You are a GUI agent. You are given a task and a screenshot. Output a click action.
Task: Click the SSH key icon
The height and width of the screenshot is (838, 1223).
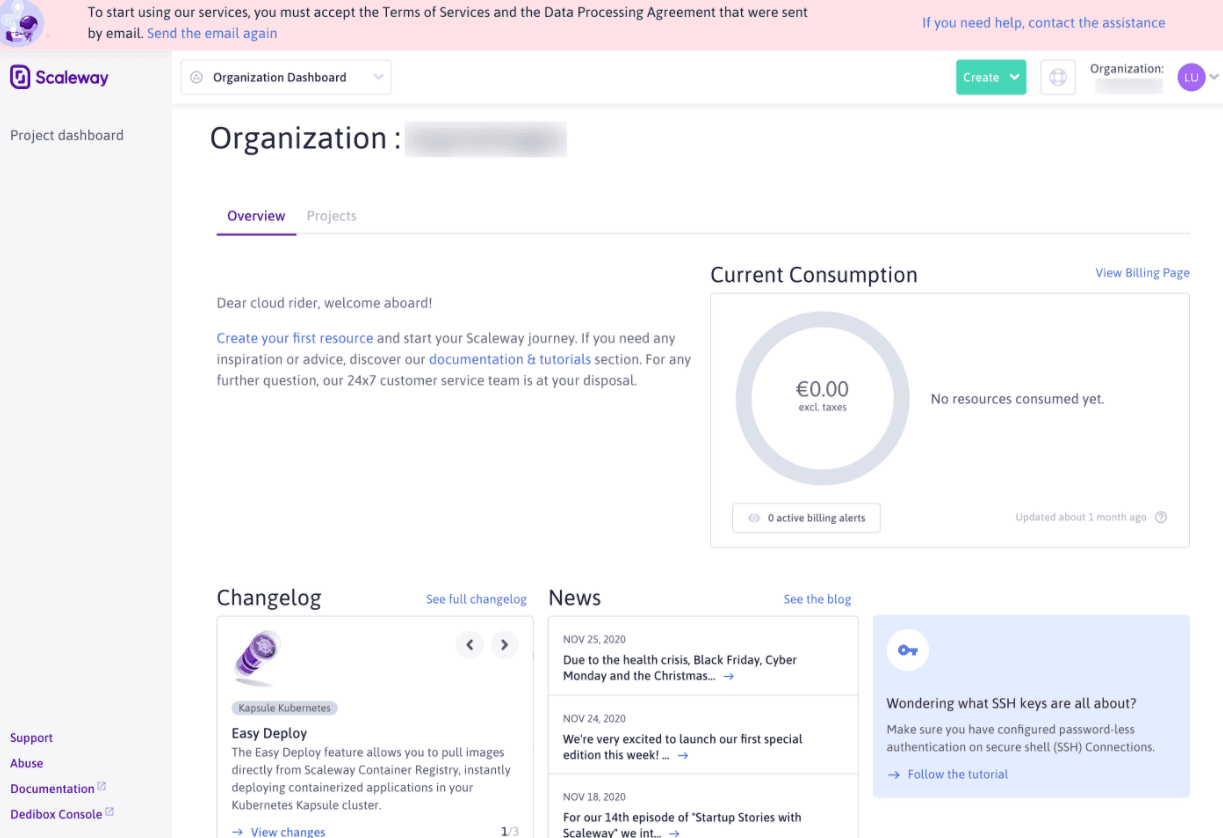click(907, 651)
